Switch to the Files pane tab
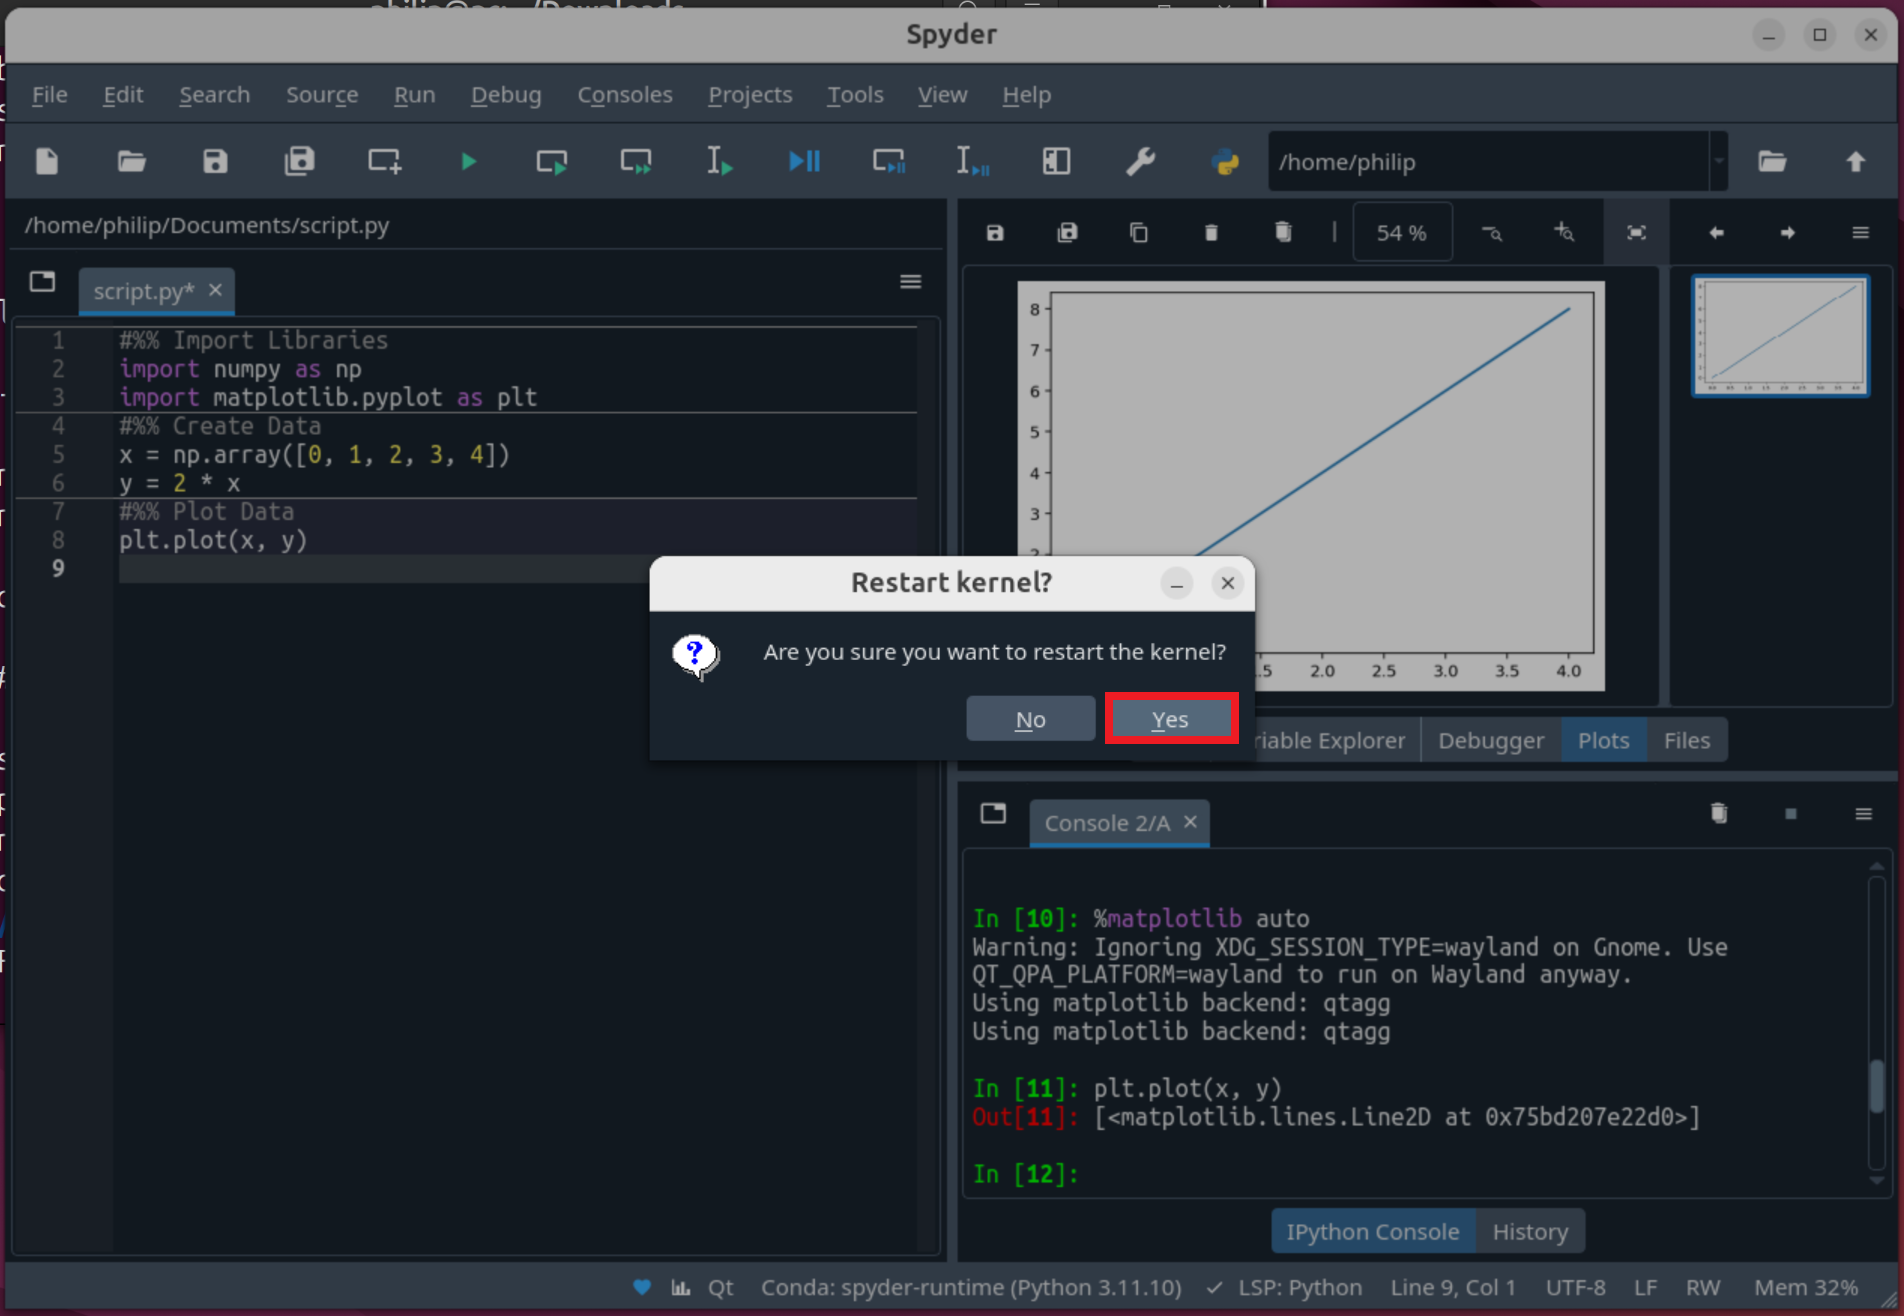This screenshot has width=1904, height=1316. point(1686,741)
